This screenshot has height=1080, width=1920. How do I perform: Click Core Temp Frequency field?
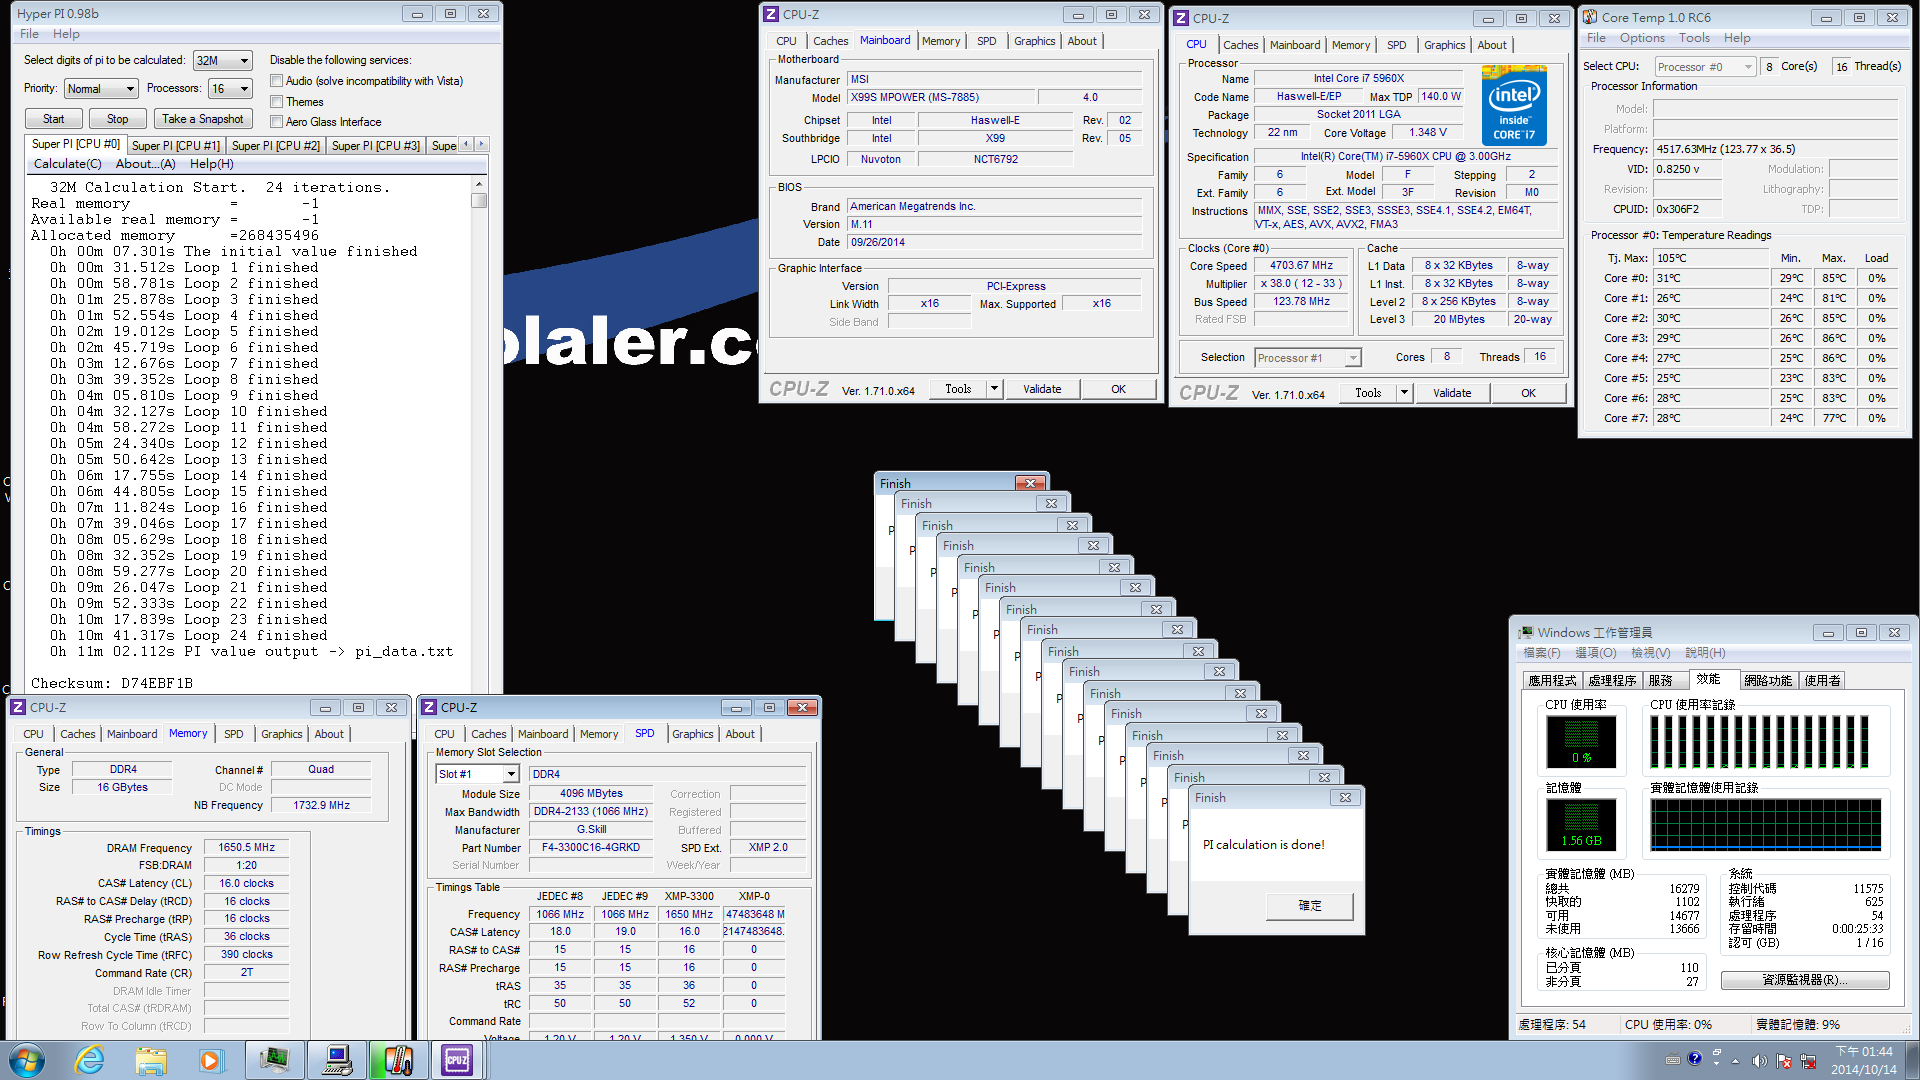(1776, 149)
